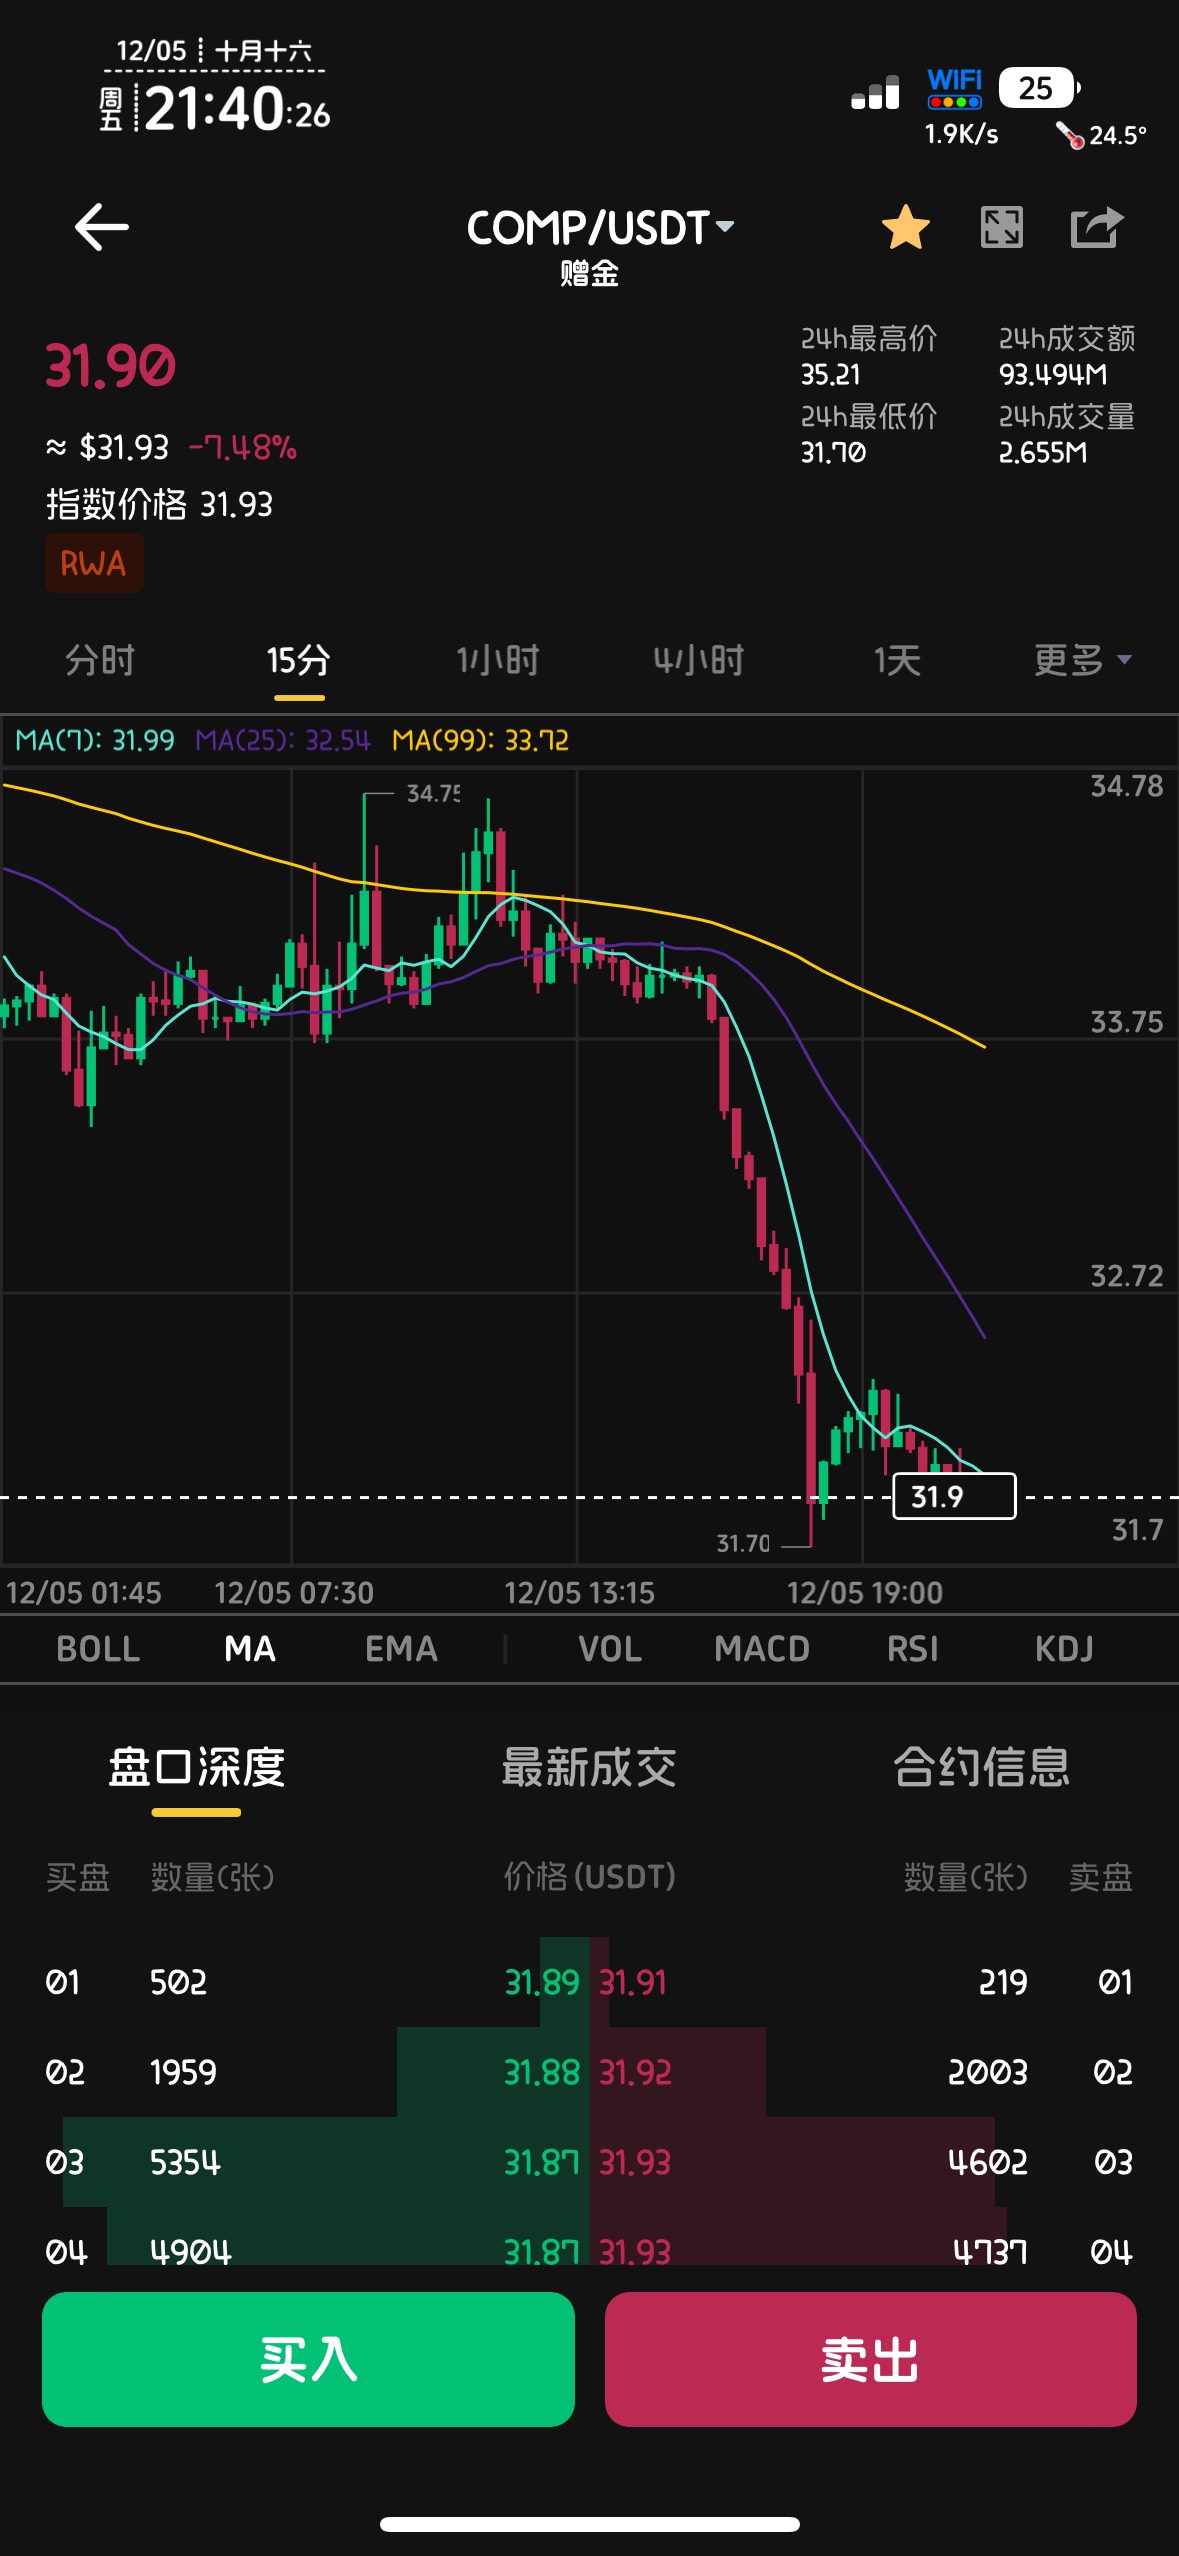The width and height of the screenshot is (1179, 2556).
Task: Switch to the 4小时 timeframe
Action: [698, 660]
